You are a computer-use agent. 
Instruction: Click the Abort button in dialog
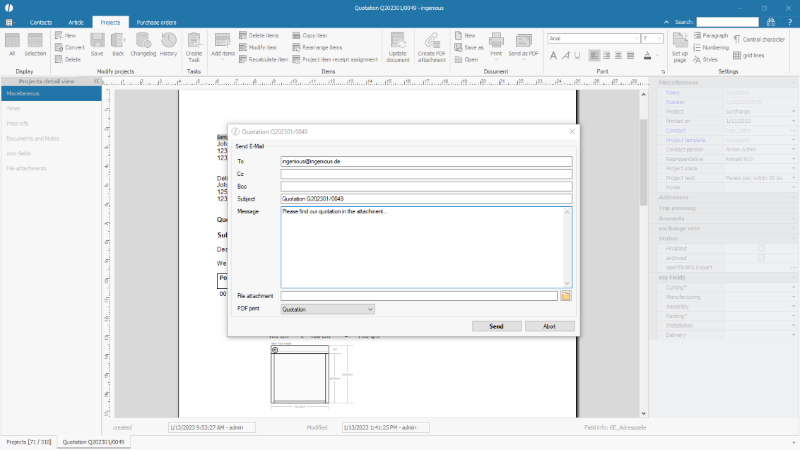pos(549,326)
